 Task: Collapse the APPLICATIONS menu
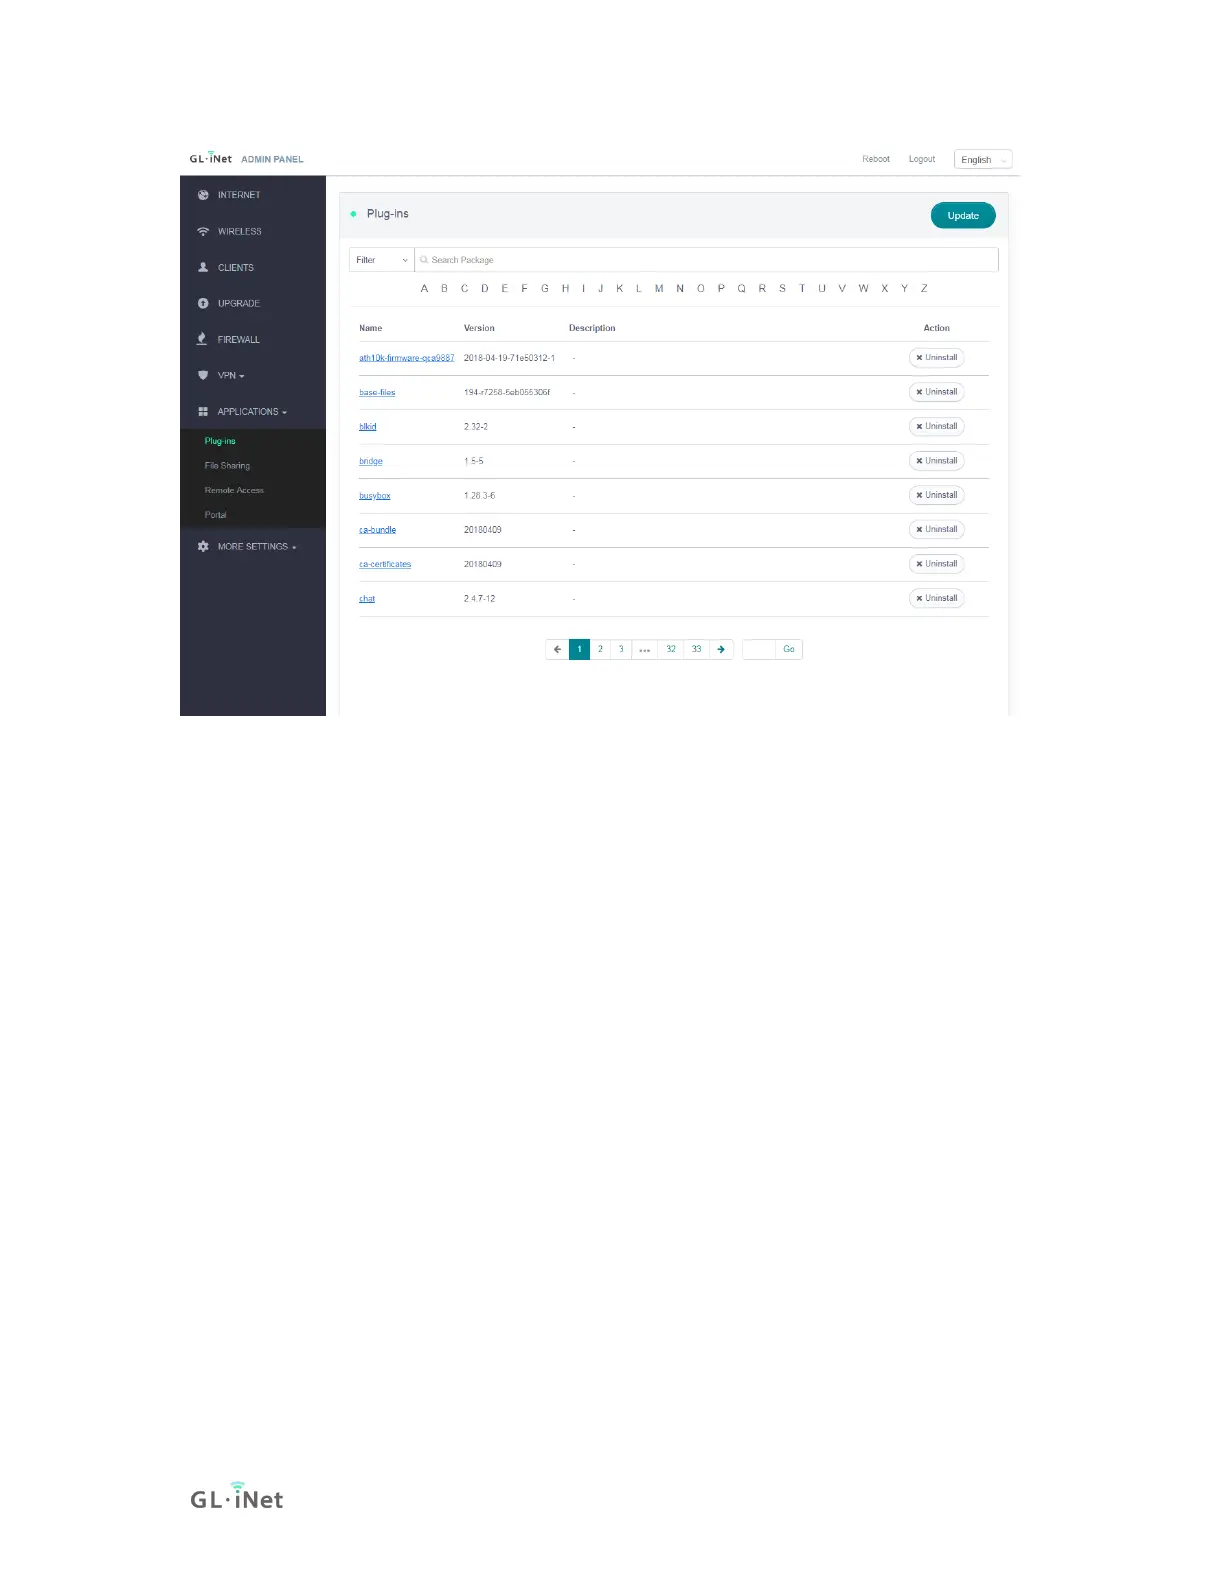click(252, 411)
